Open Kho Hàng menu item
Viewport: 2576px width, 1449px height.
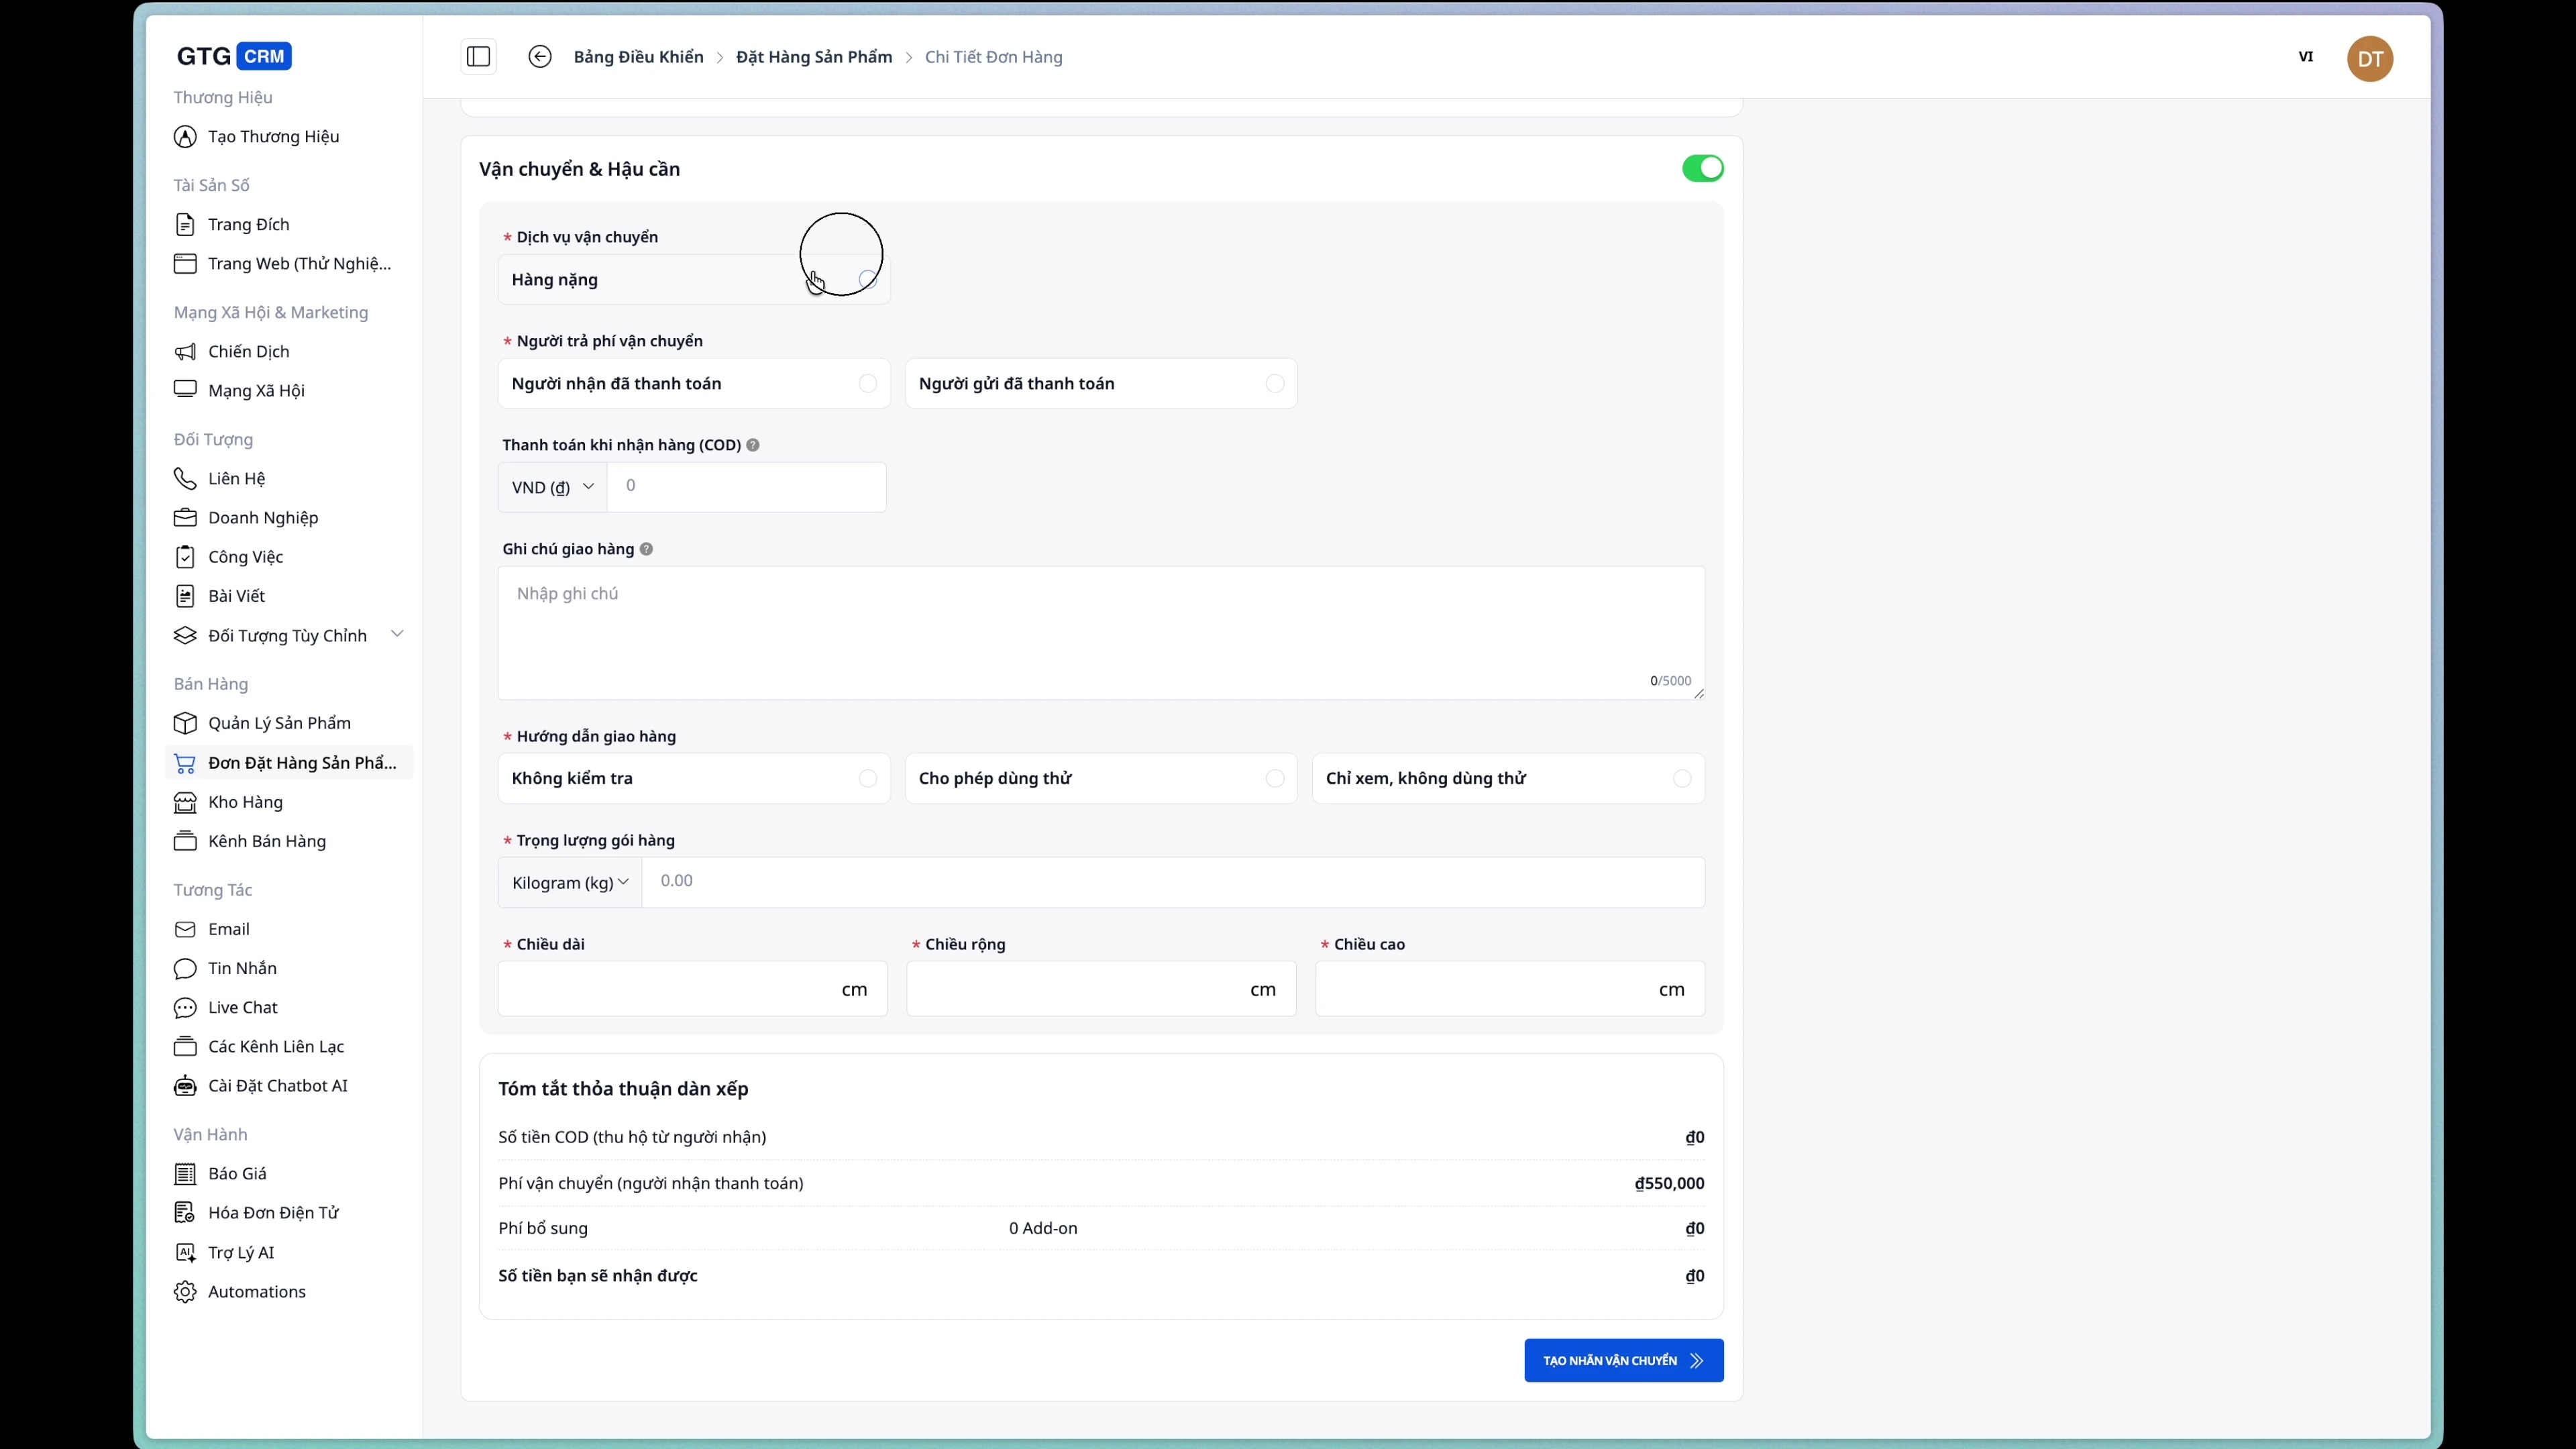coord(245,802)
